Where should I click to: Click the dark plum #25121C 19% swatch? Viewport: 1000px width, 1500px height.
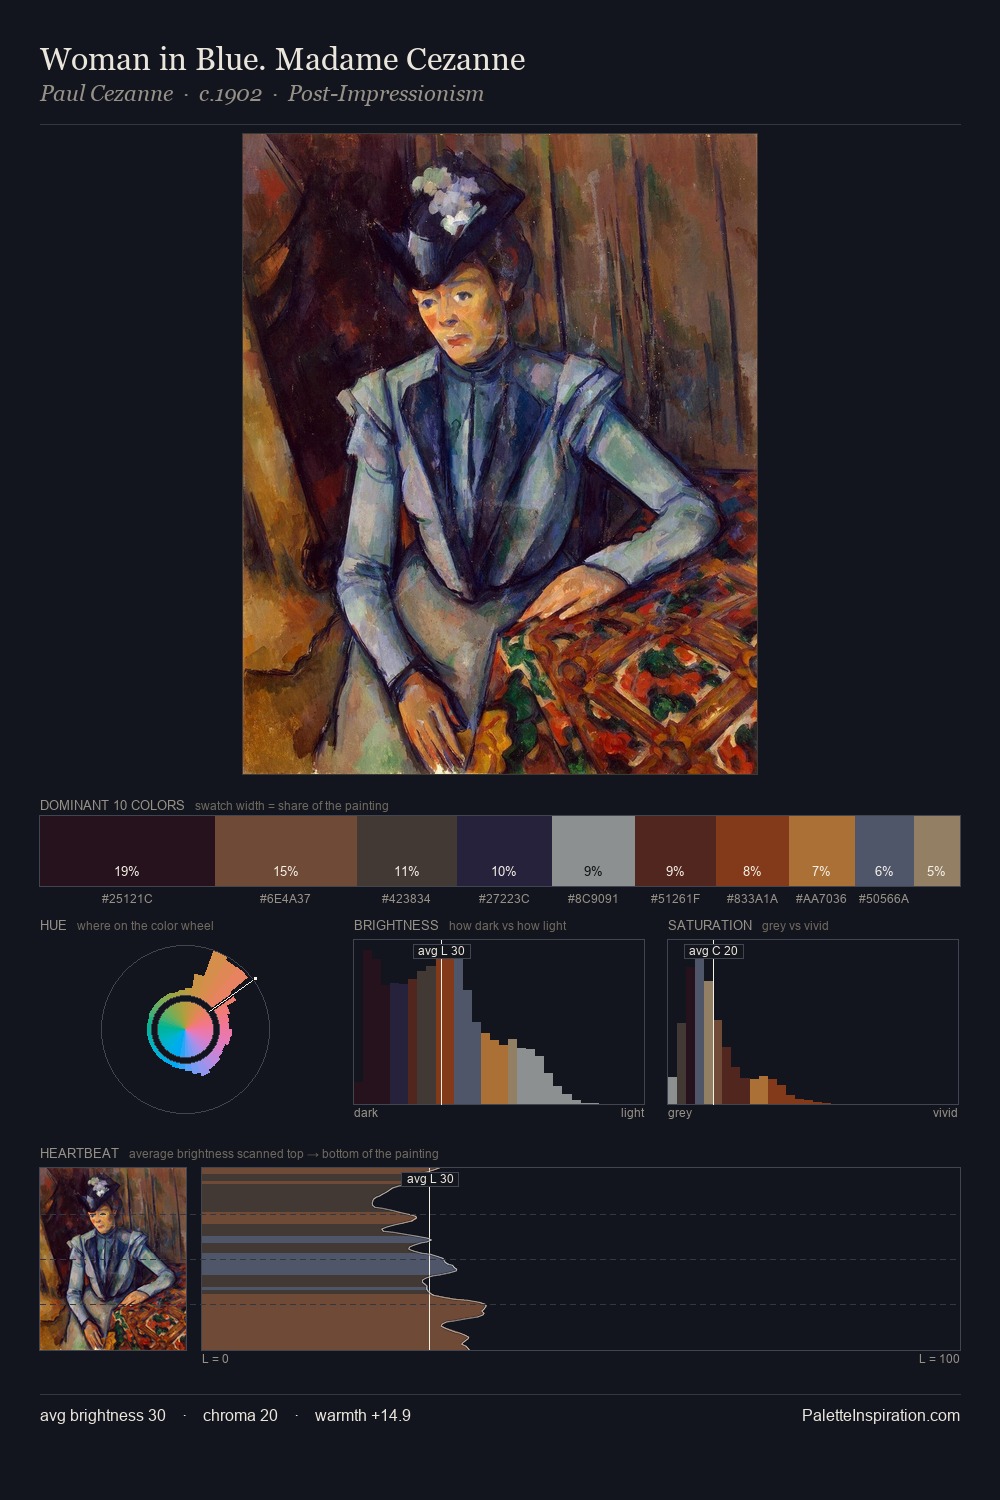[x=127, y=851]
